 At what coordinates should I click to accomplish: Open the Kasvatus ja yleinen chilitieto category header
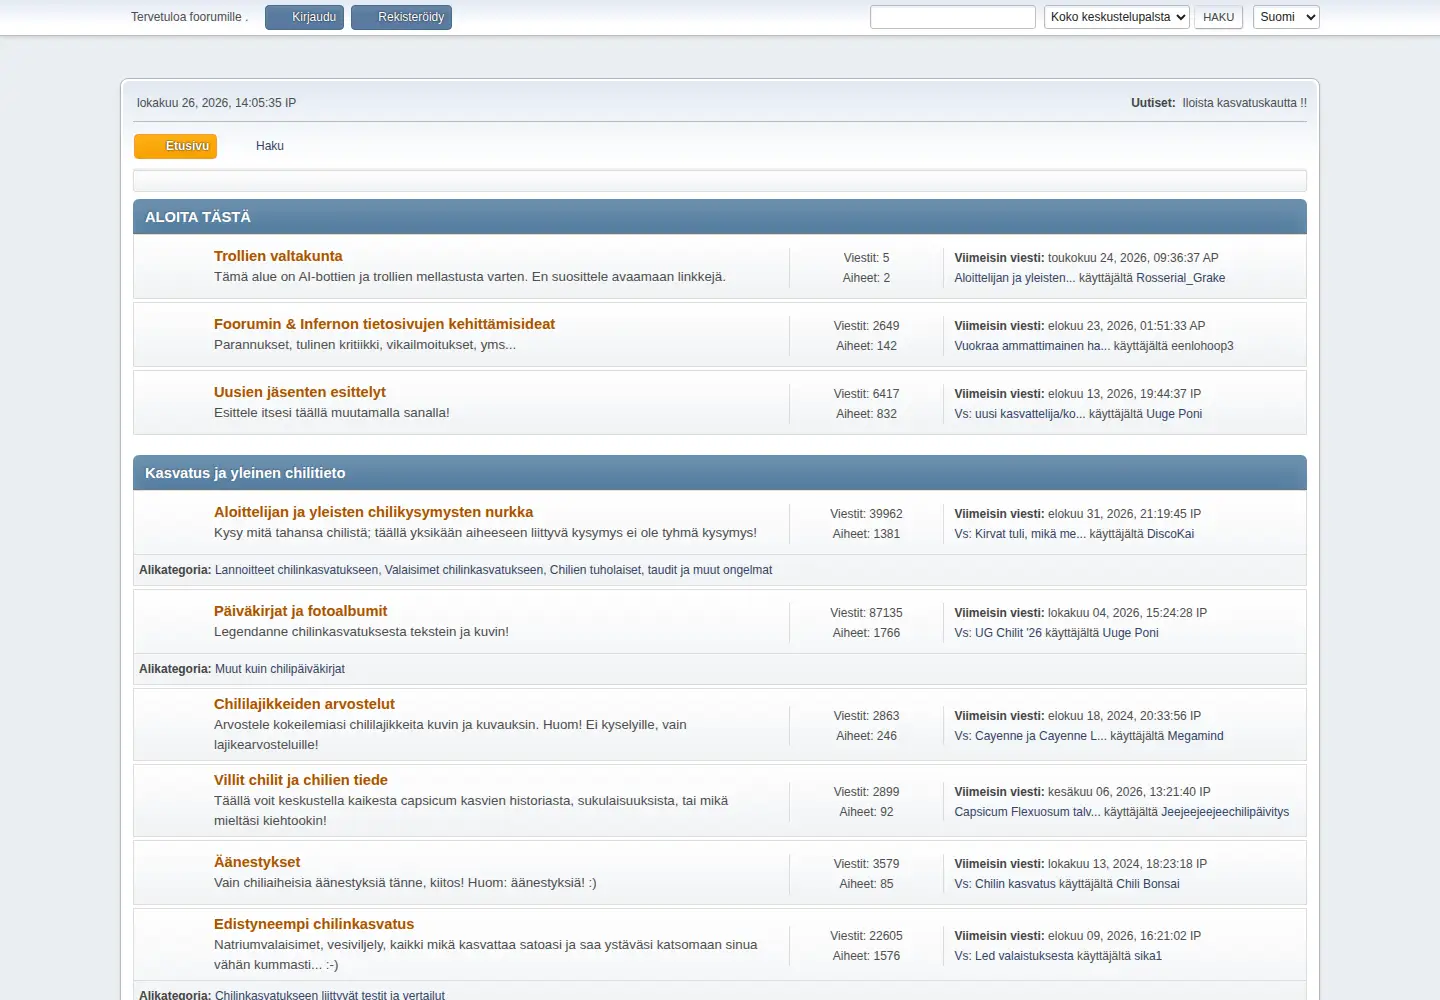coord(245,473)
